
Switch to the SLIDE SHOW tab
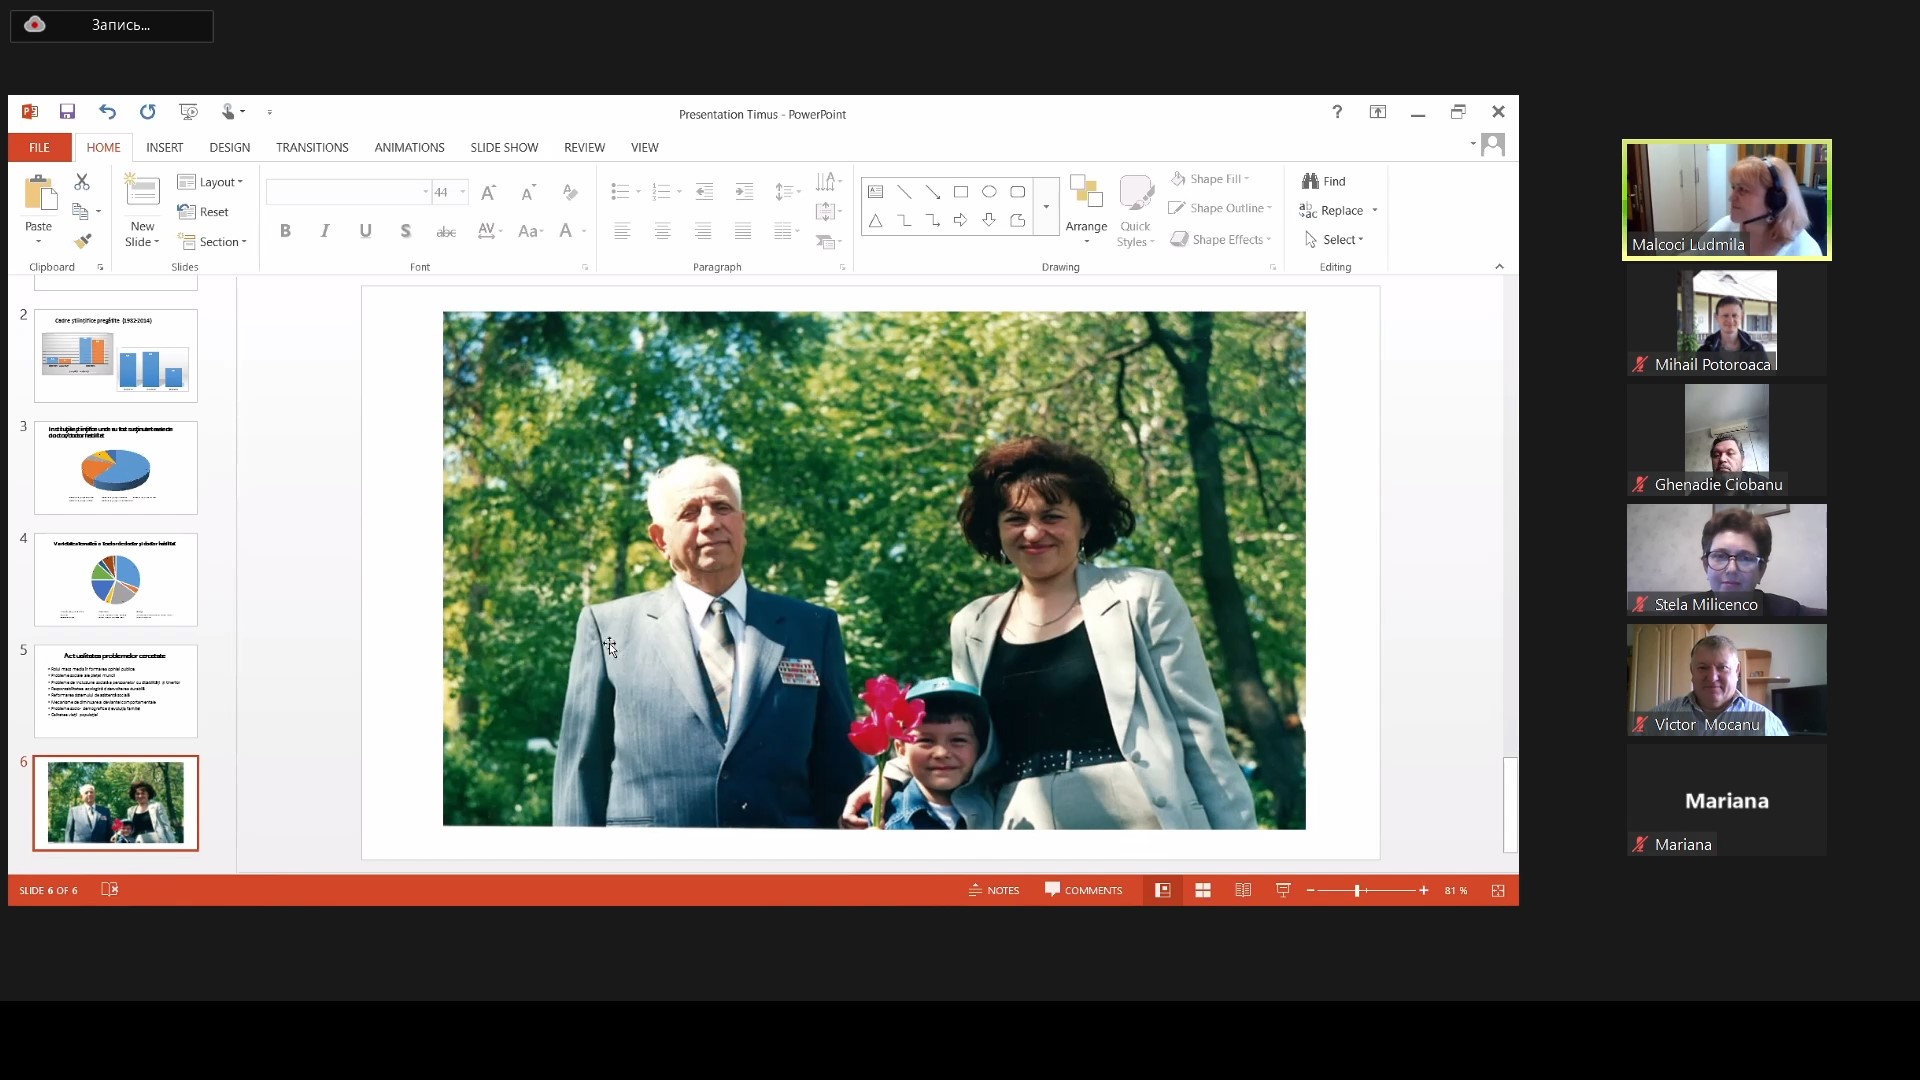tap(504, 147)
